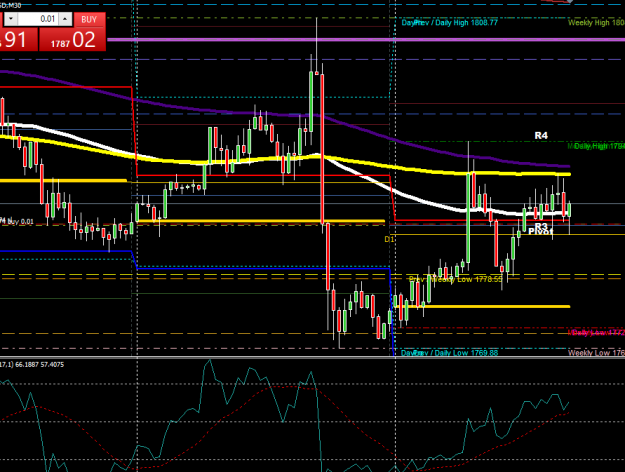Click the R3 resistance label
The width and height of the screenshot is (625, 472).
(x=541, y=226)
